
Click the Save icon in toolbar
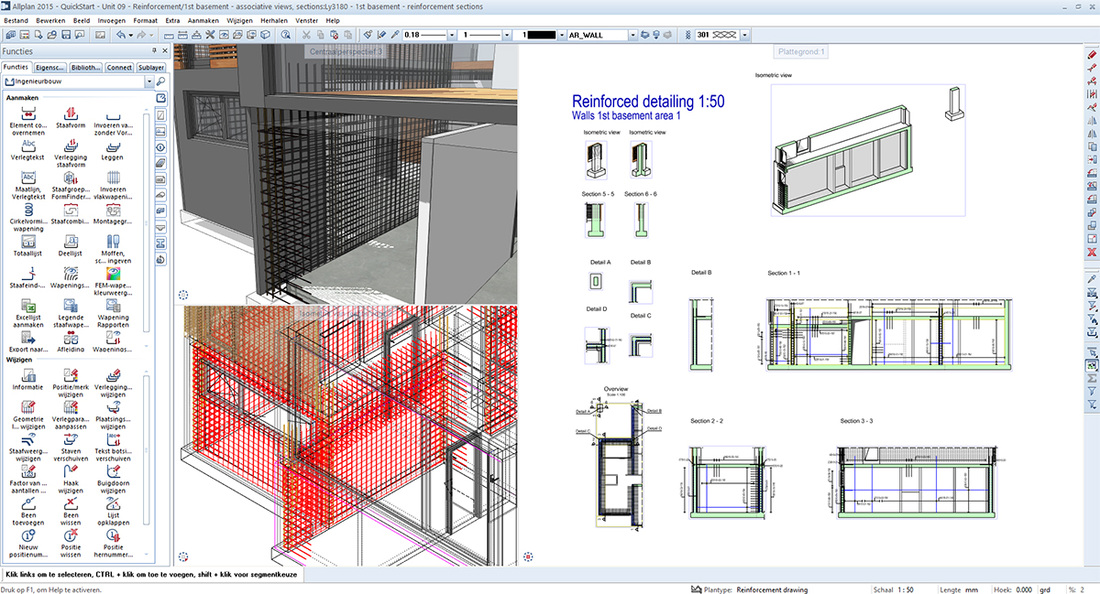(66, 34)
